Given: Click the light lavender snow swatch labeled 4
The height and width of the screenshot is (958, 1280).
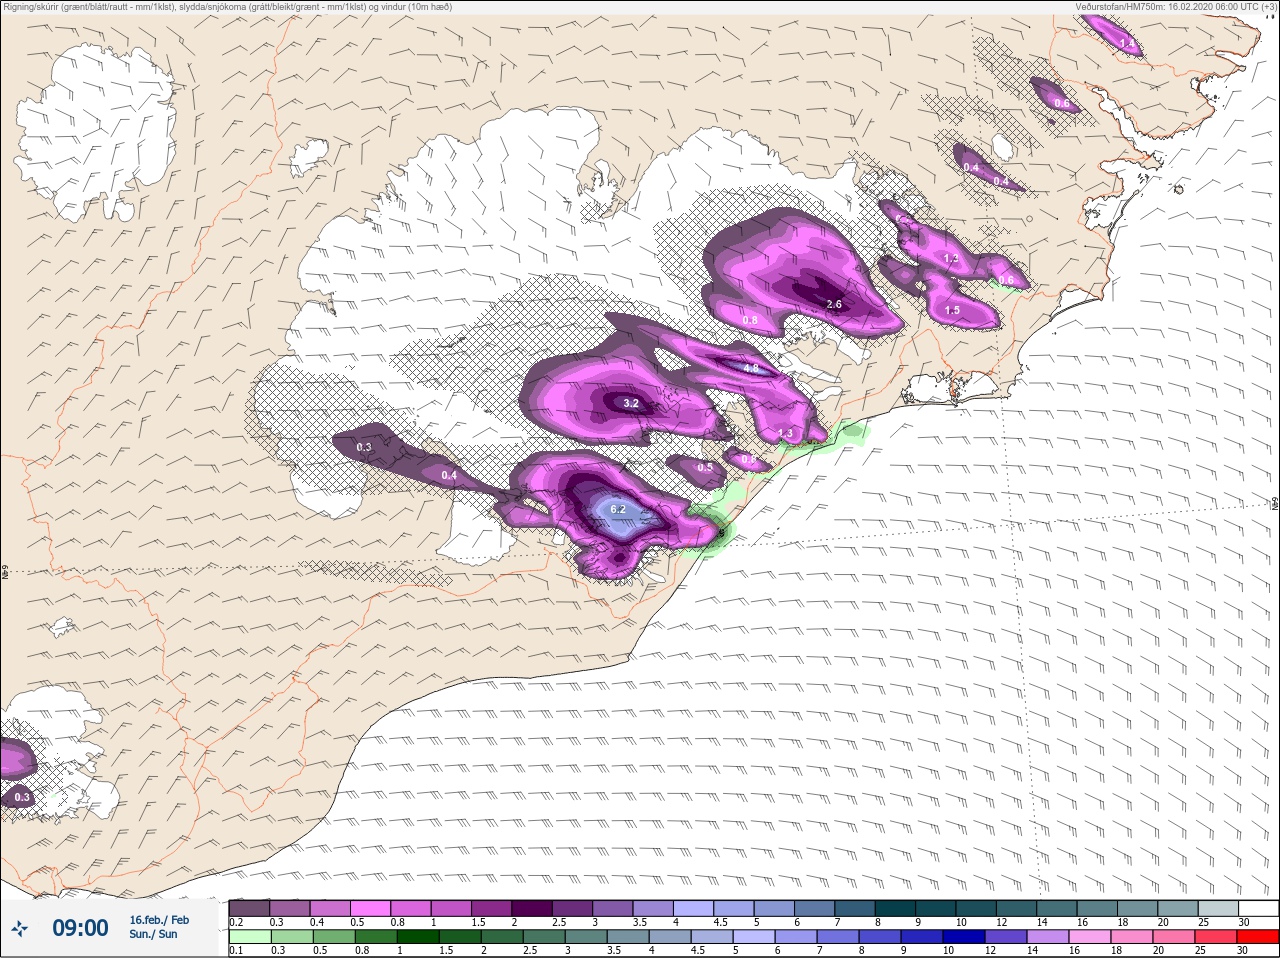Looking at the screenshot, I should [x=693, y=908].
